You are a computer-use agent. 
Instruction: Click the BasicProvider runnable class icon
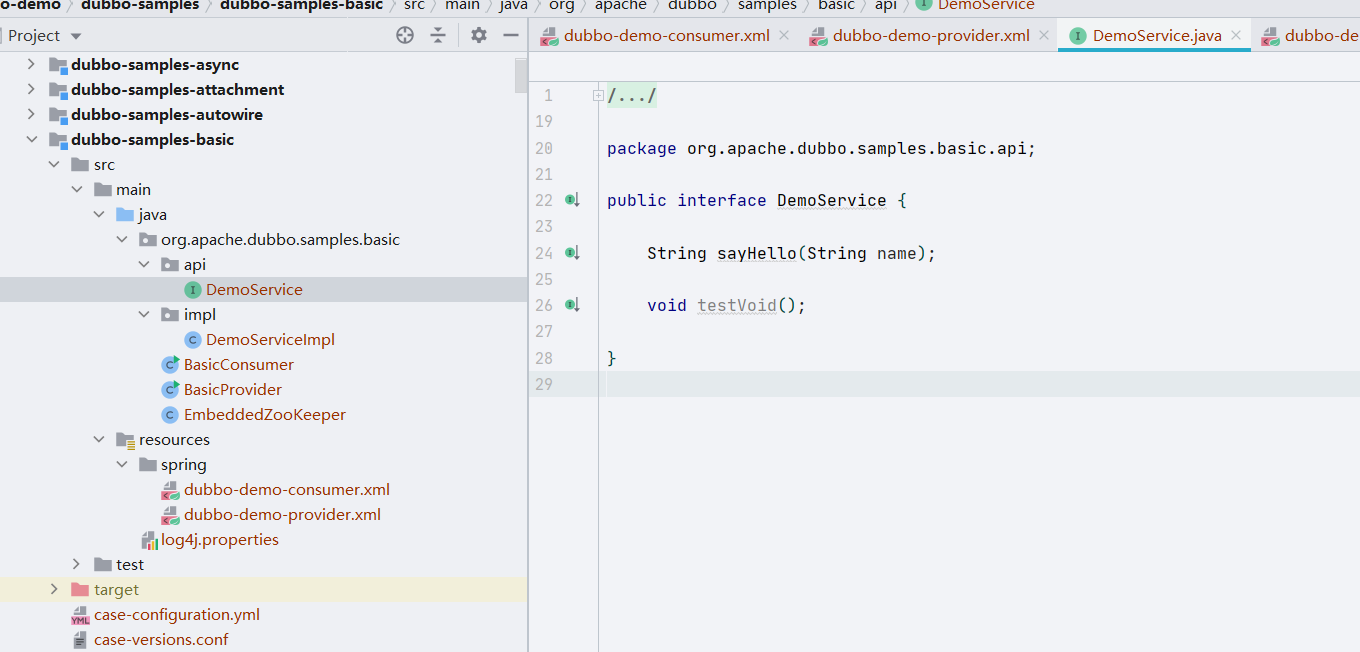[x=170, y=389]
